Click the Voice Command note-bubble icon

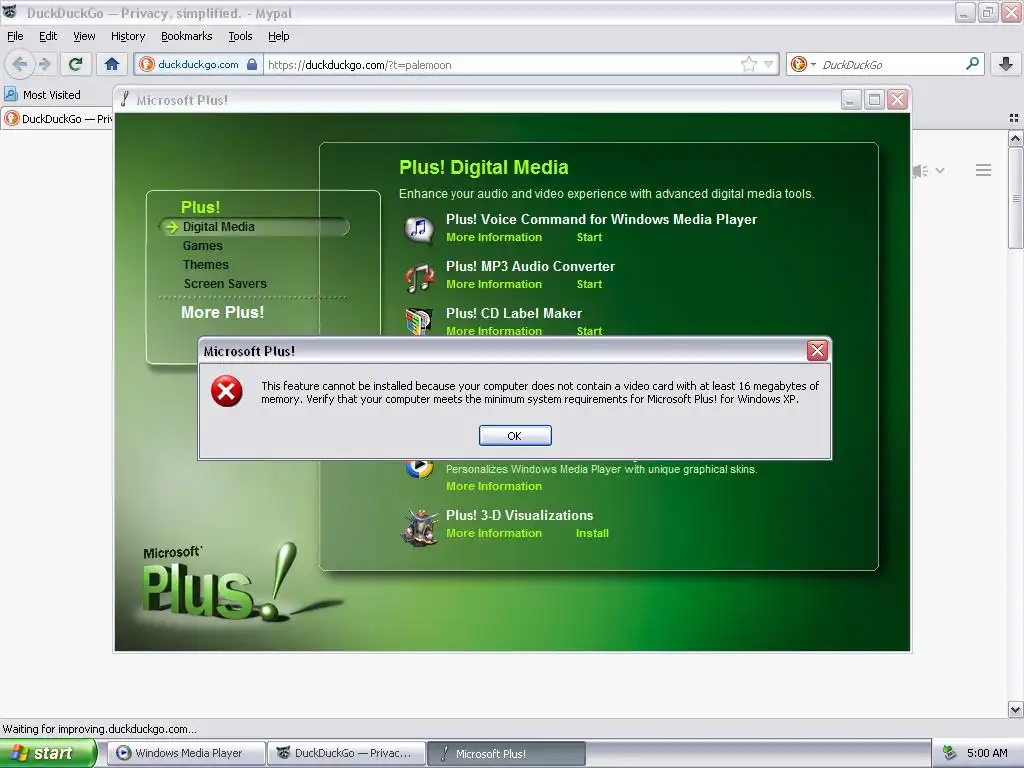pyautogui.click(x=419, y=229)
